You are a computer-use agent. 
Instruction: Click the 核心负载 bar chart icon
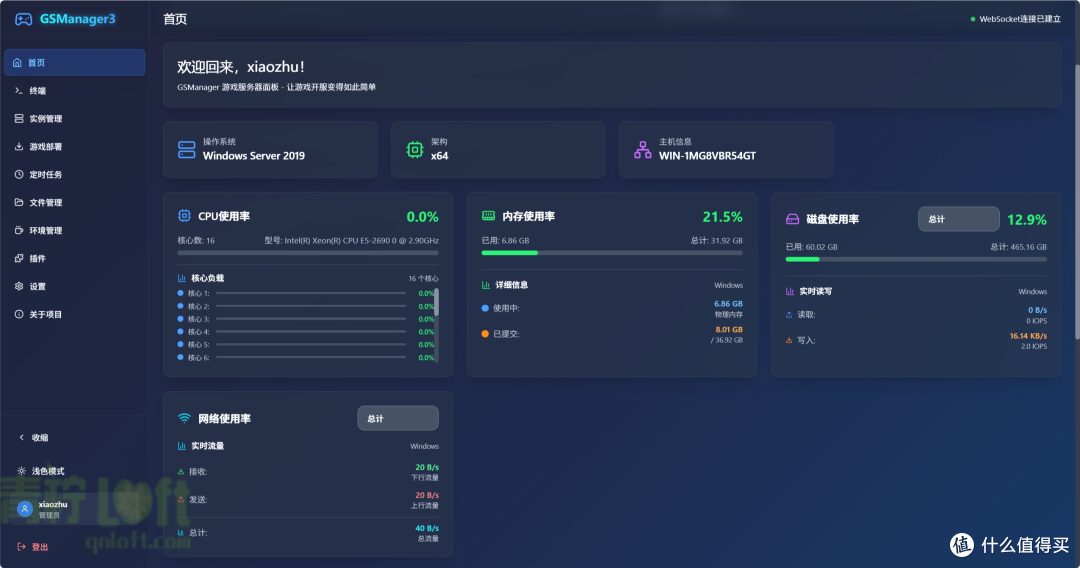[182, 278]
